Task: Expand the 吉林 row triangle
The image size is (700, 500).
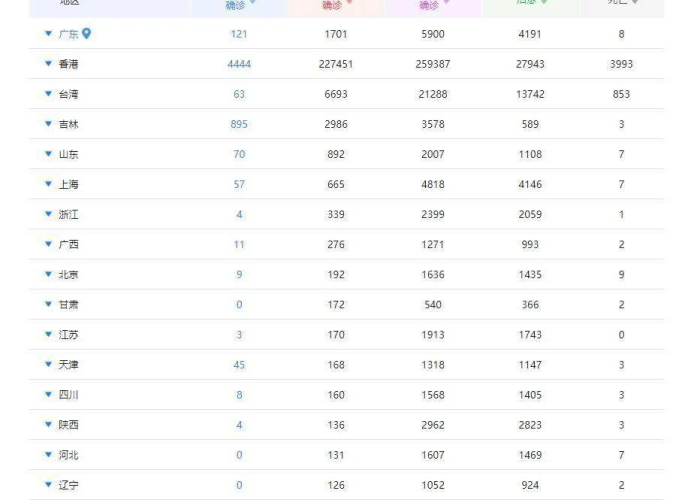Action: (x=48, y=123)
